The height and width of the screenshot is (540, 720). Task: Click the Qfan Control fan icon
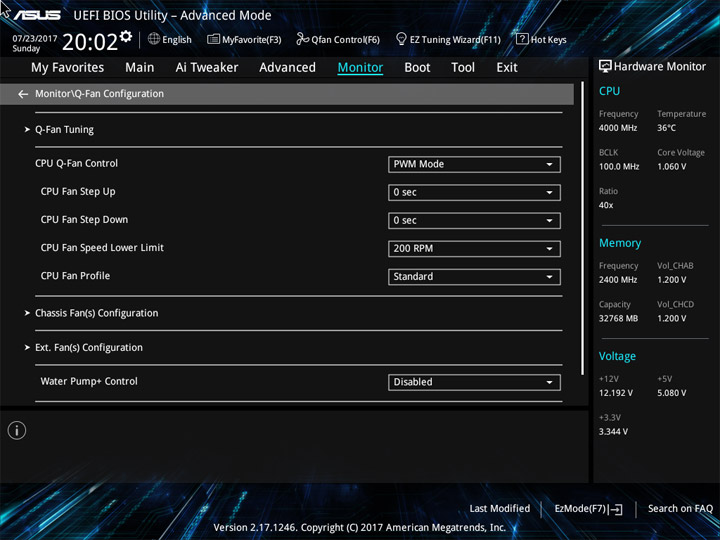pyautogui.click(x=302, y=39)
